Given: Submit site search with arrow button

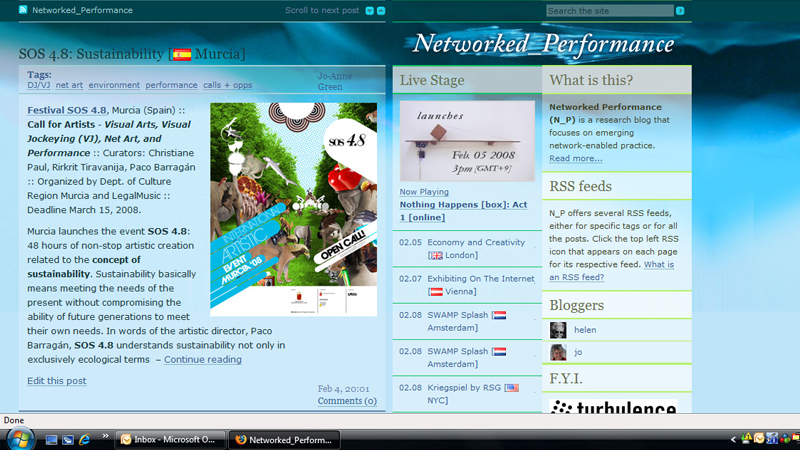Looking at the screenshot, I should 680,11.
